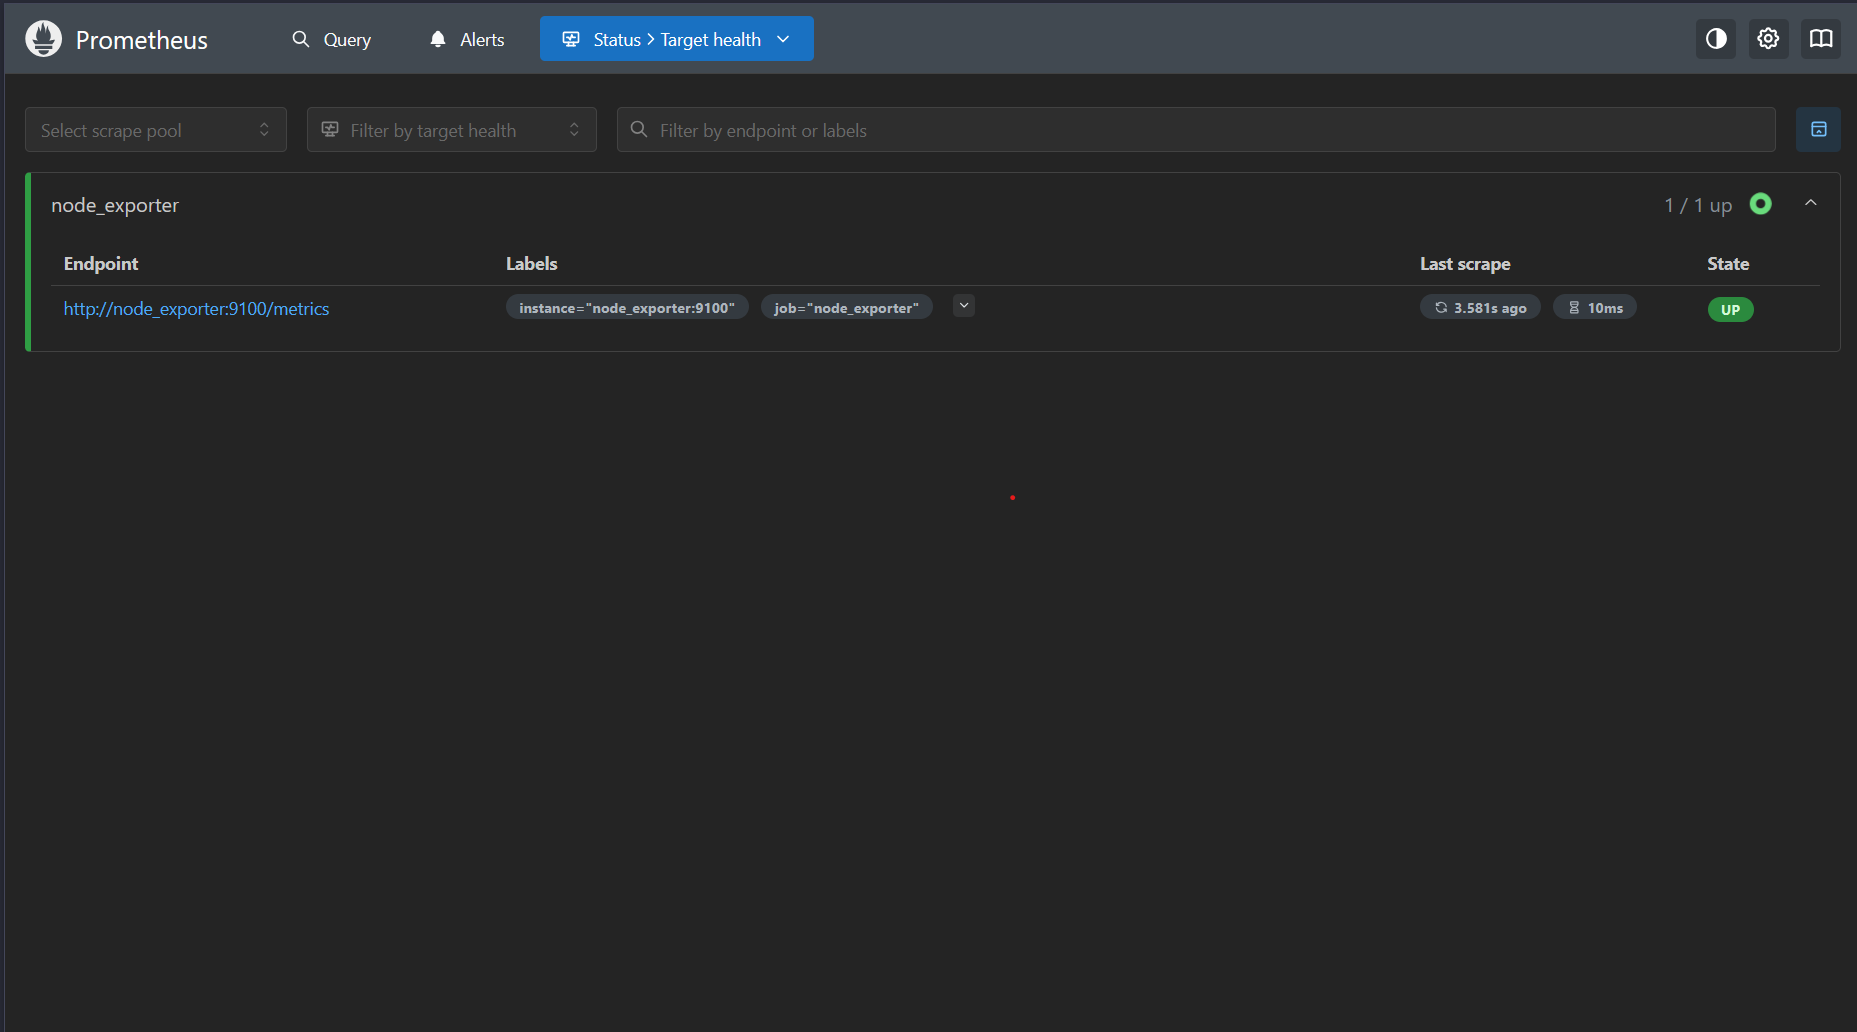Click the Labels column header

[x=531, y=264]
